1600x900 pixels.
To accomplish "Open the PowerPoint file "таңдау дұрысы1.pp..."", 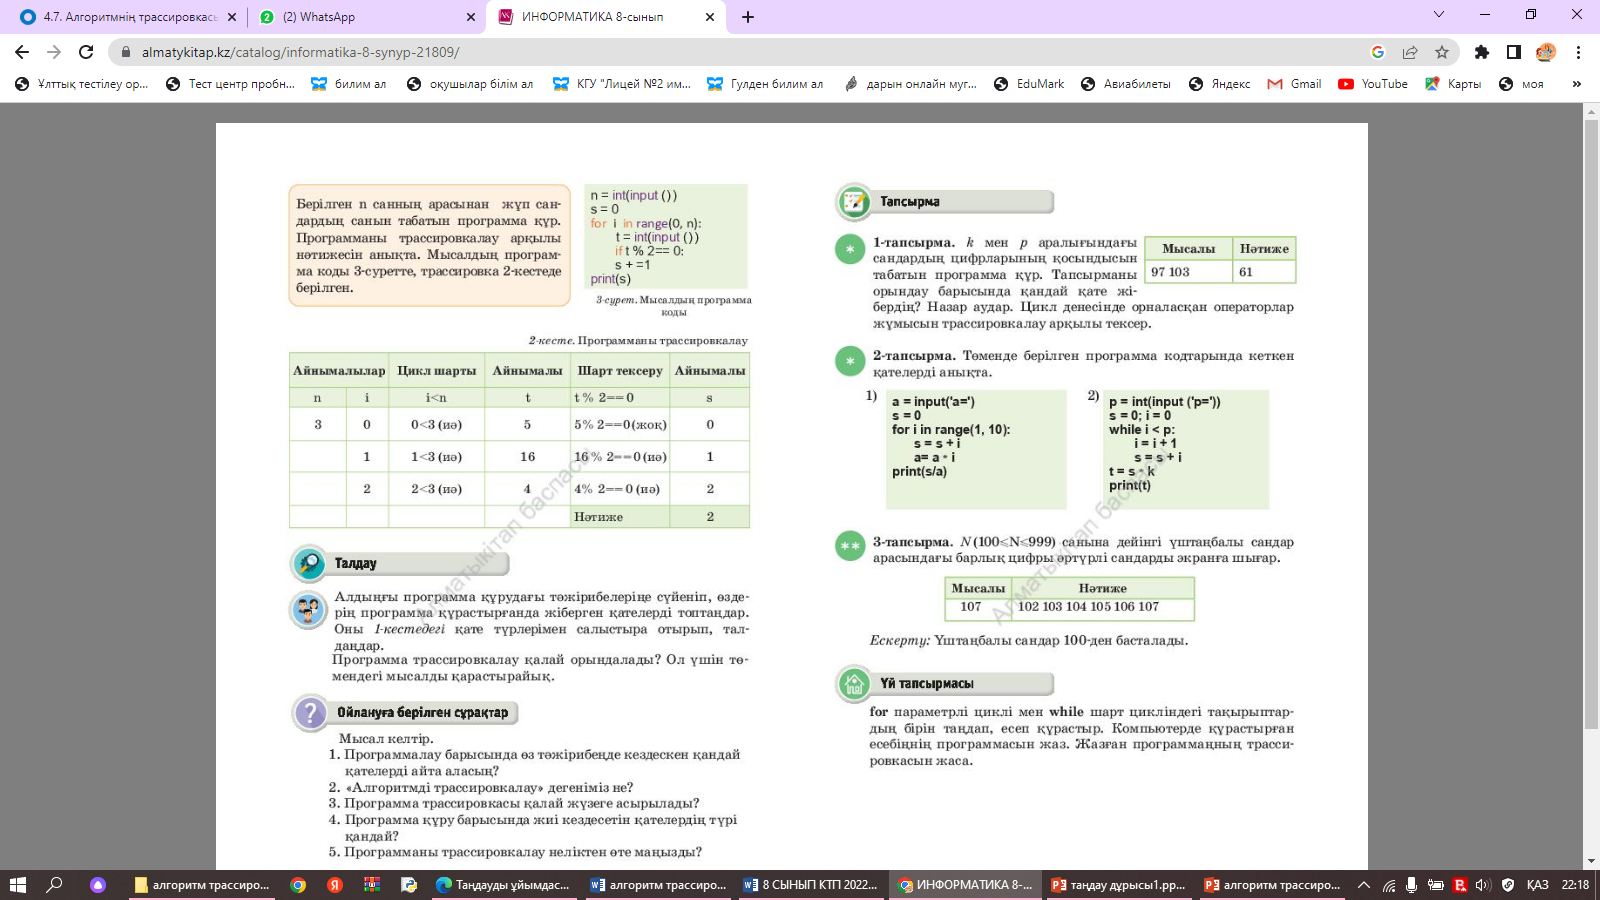I will click(1119, 885).
